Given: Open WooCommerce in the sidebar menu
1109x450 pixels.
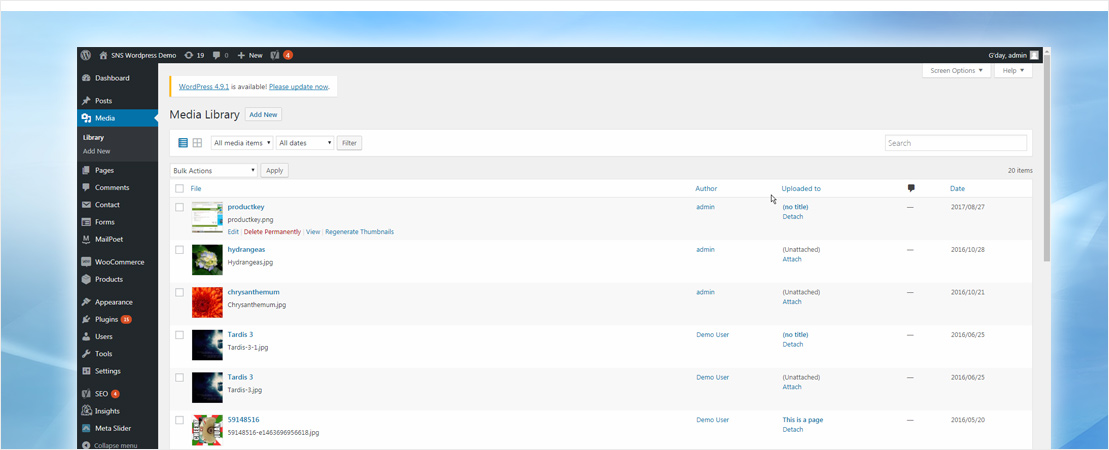Looking at the screenshot, I should (x=119, y=262).
